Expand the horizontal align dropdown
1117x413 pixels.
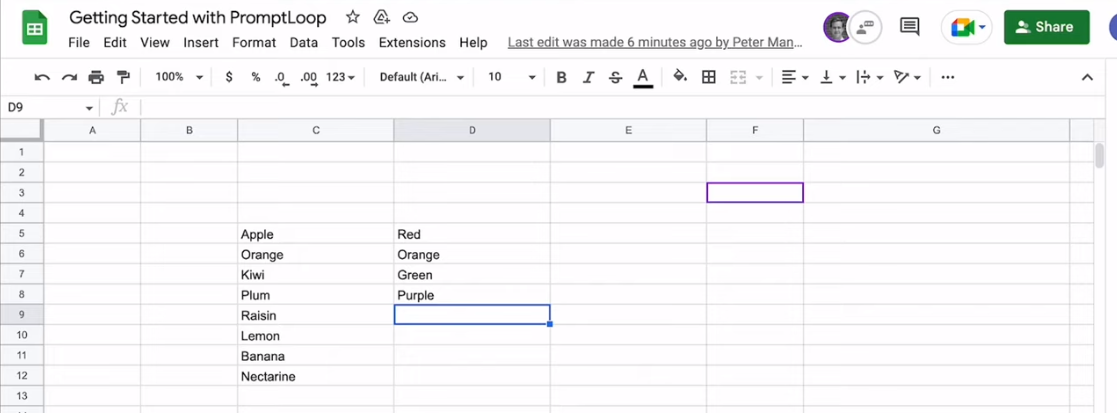pyautogui.click(x=794, y=77)
